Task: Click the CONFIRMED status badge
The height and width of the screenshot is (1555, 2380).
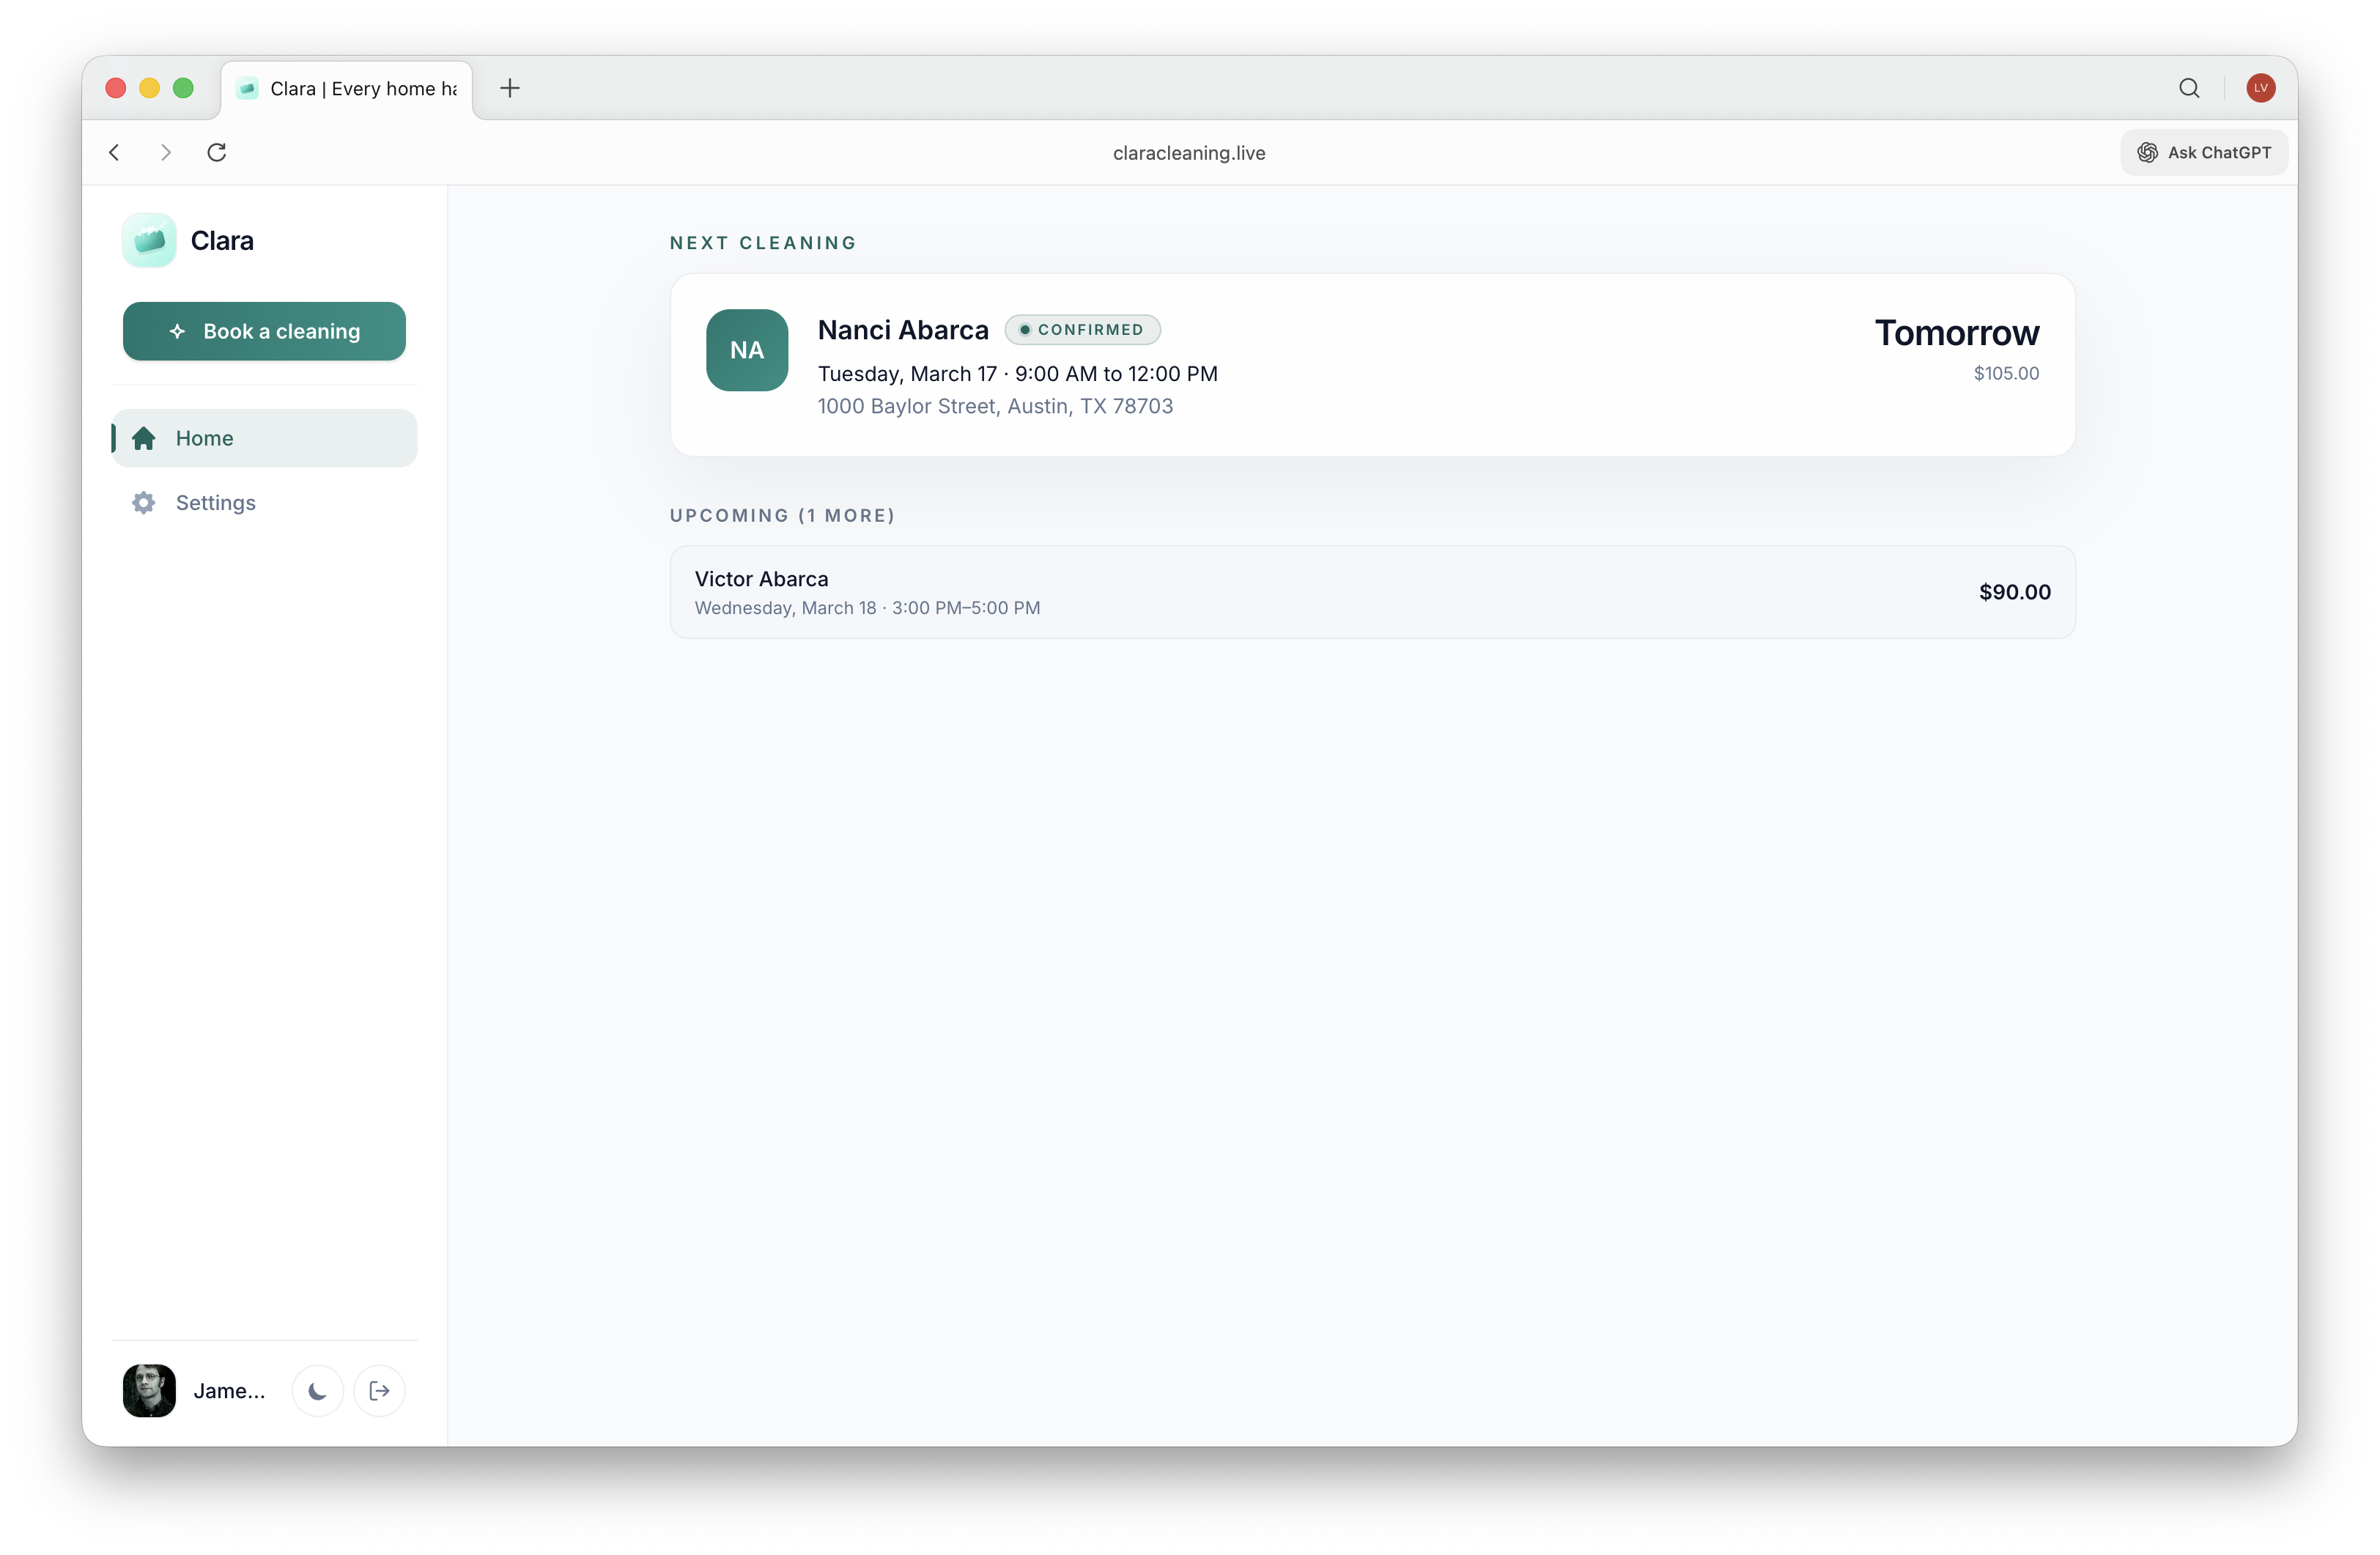Action: [1082, 330]
